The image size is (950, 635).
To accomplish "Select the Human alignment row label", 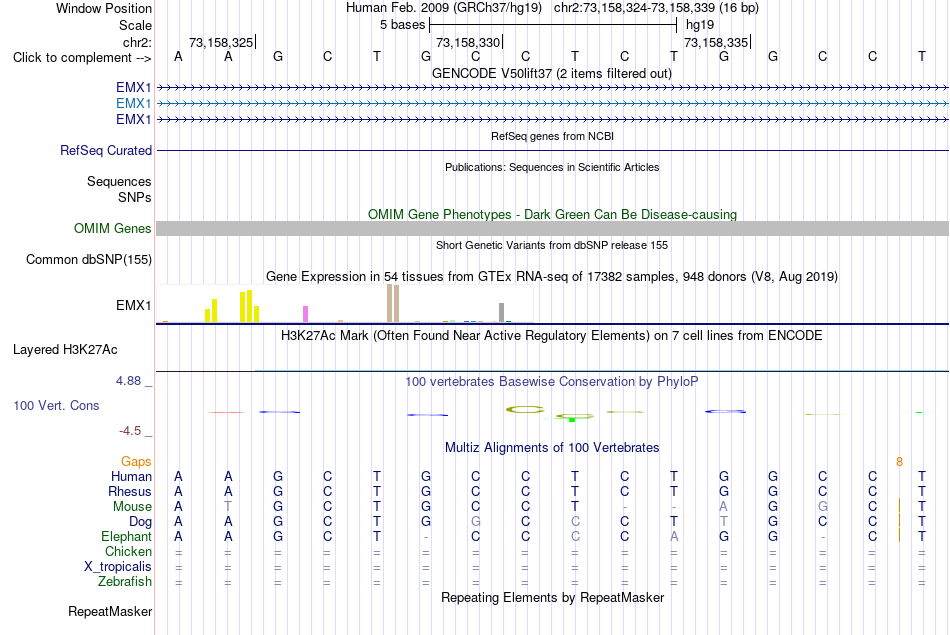I will [x=131, y=477].
